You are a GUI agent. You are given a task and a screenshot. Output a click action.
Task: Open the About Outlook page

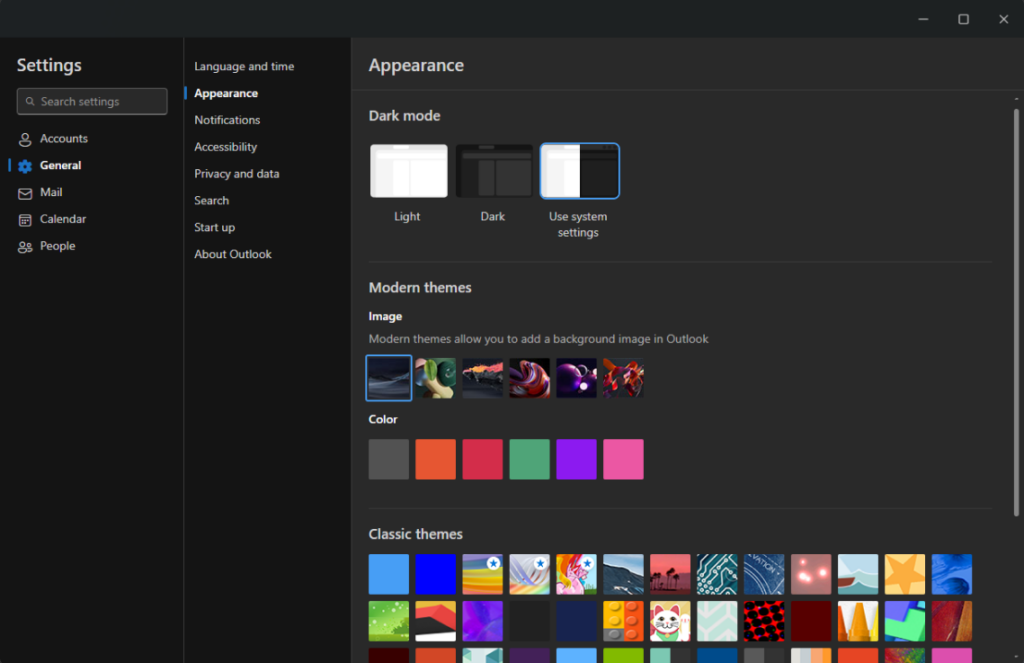click(x=232, y=253)
